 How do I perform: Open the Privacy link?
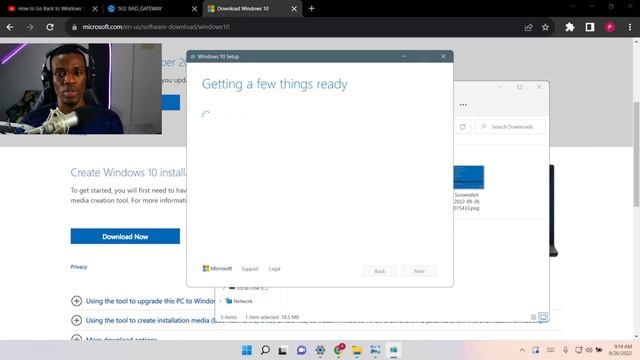pos(79,267)
